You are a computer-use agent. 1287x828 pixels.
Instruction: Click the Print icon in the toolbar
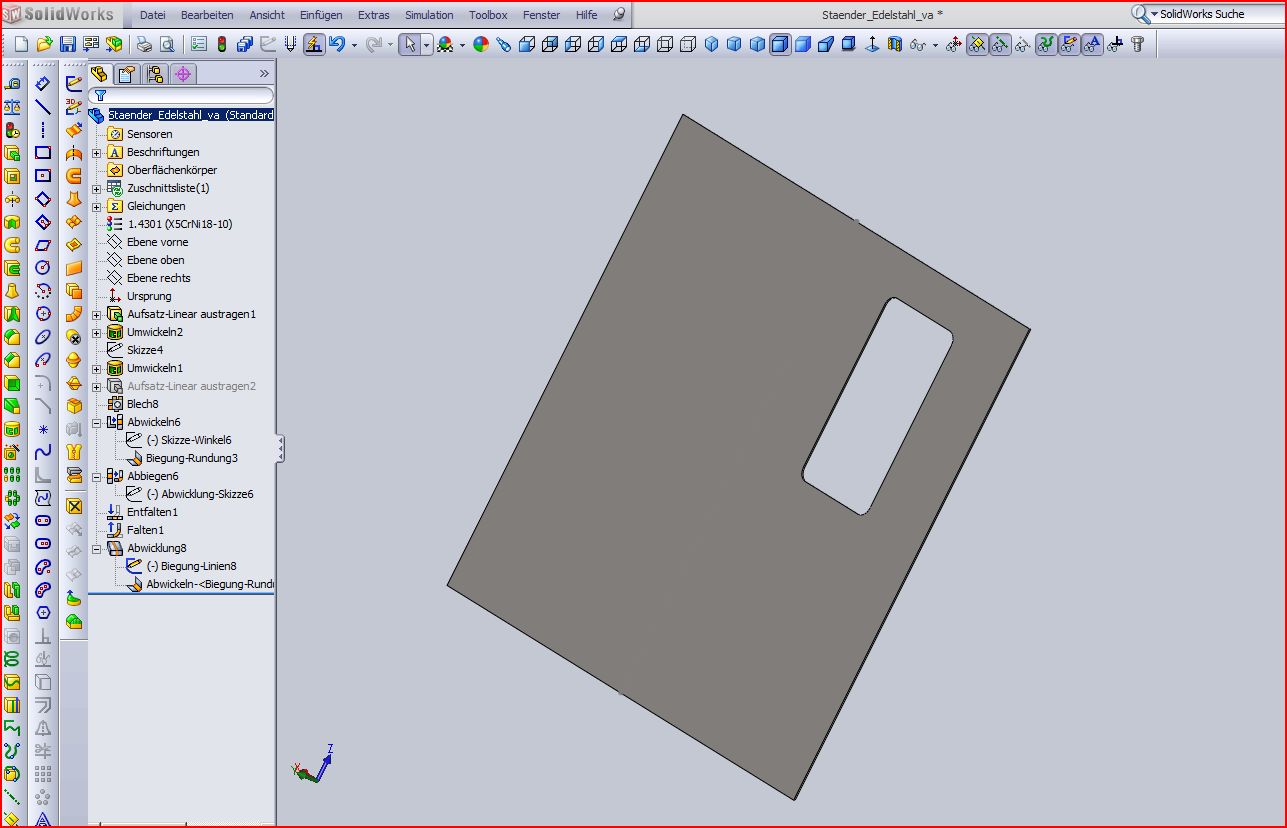point(144,44)
